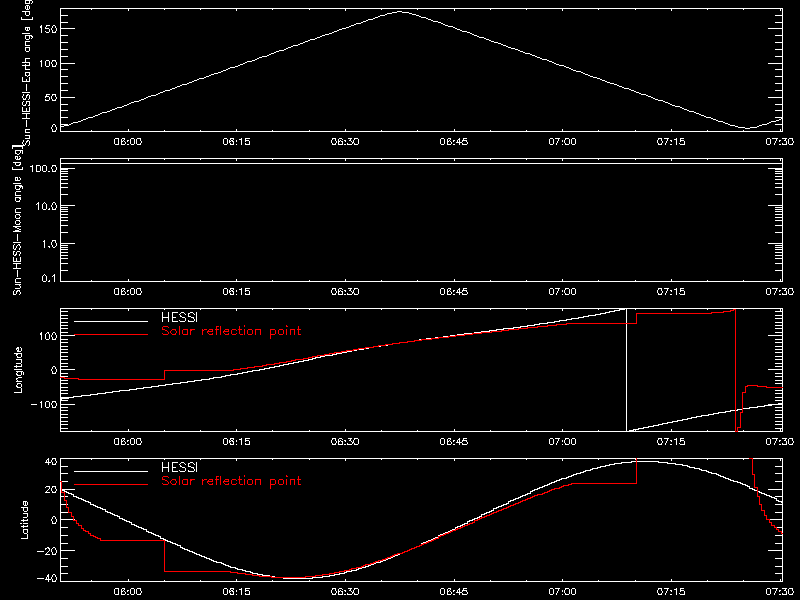The image size is (800, 600).
Task: Click the 0 tick on Latitude axis
Action: point(54,520)
